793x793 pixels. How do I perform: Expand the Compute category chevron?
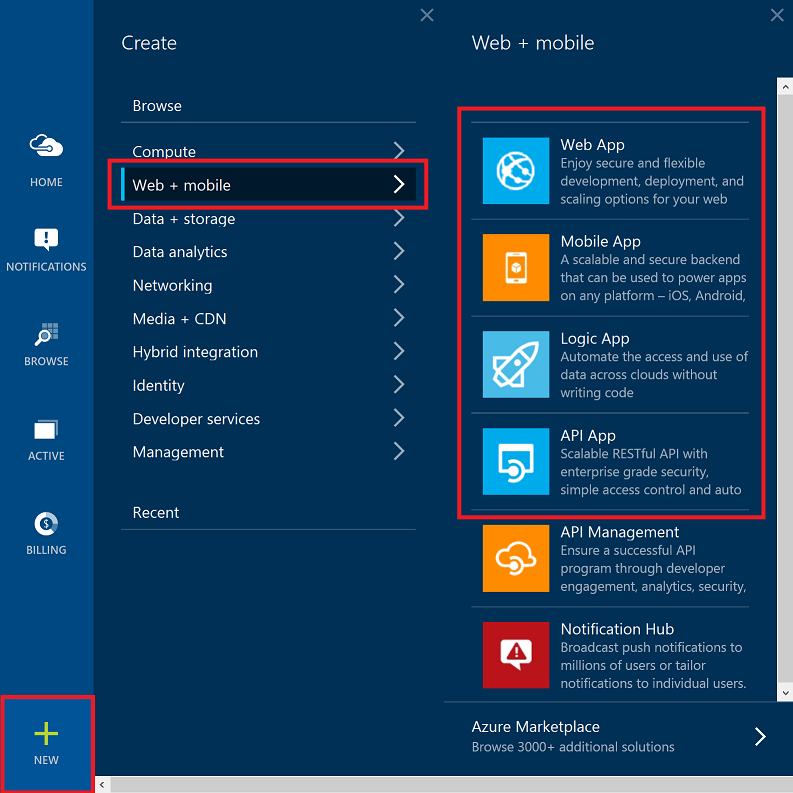[399, 151]
